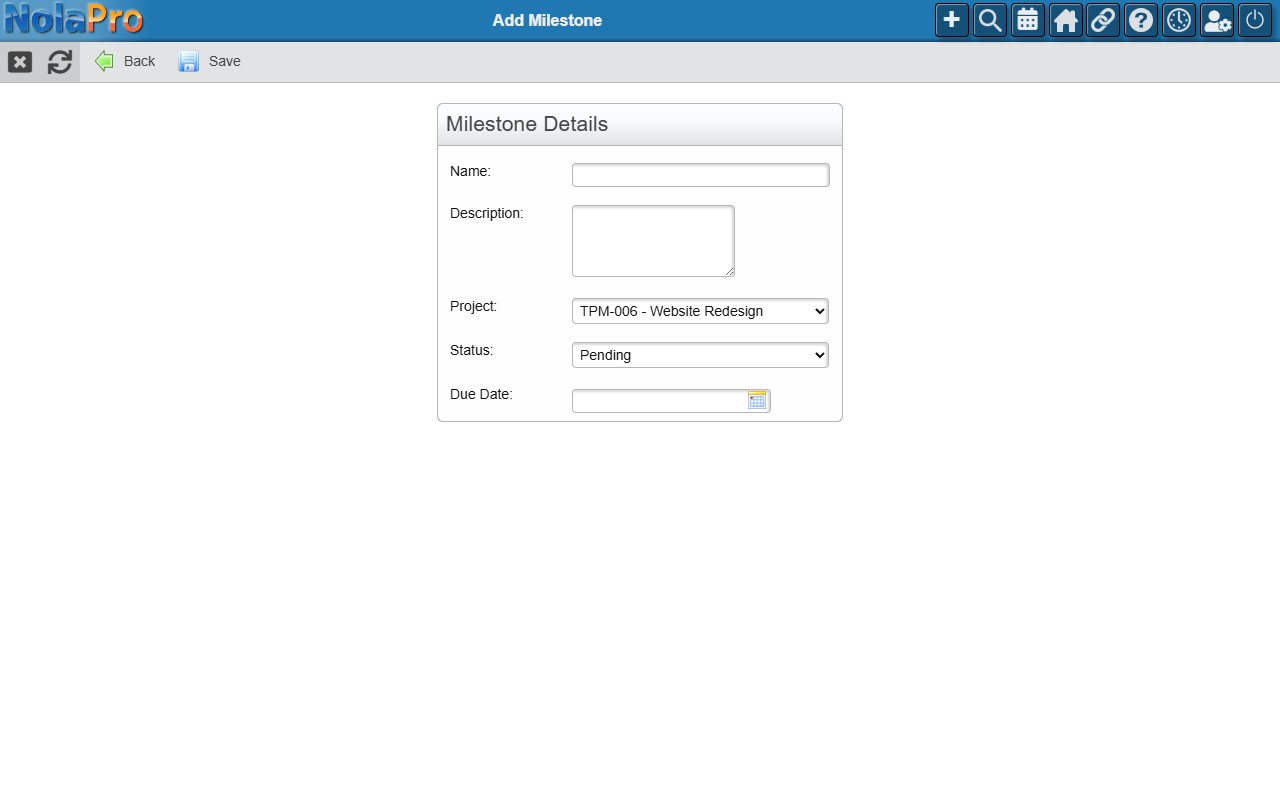Screen dimensions: 1280x800
Task: Click the Name: label
Action: [470, 171]
